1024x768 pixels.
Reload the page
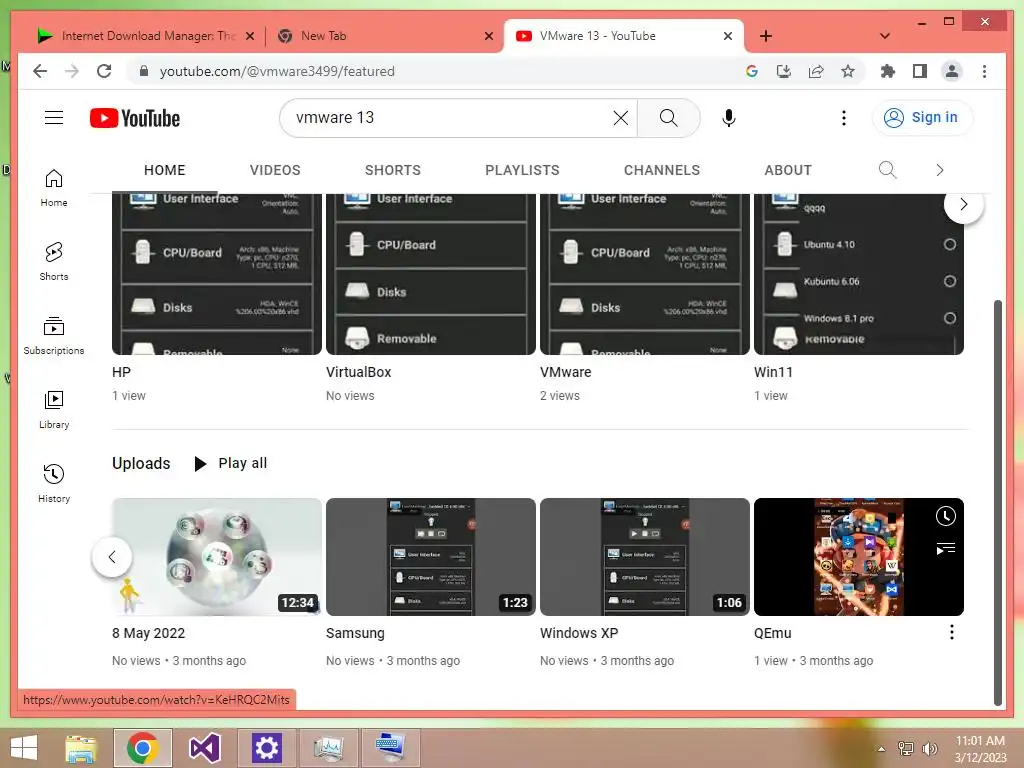pos(104,71)
